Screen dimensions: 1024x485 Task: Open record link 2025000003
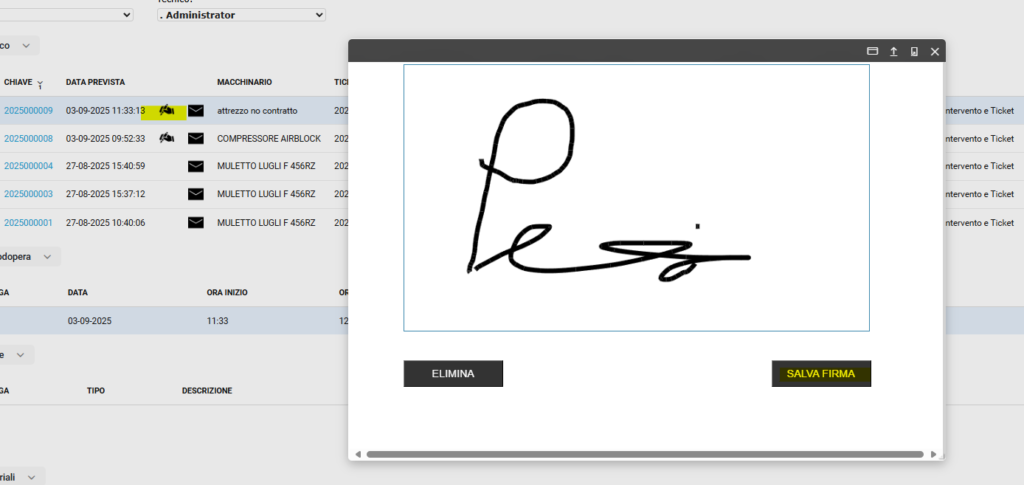click(28, 194)
